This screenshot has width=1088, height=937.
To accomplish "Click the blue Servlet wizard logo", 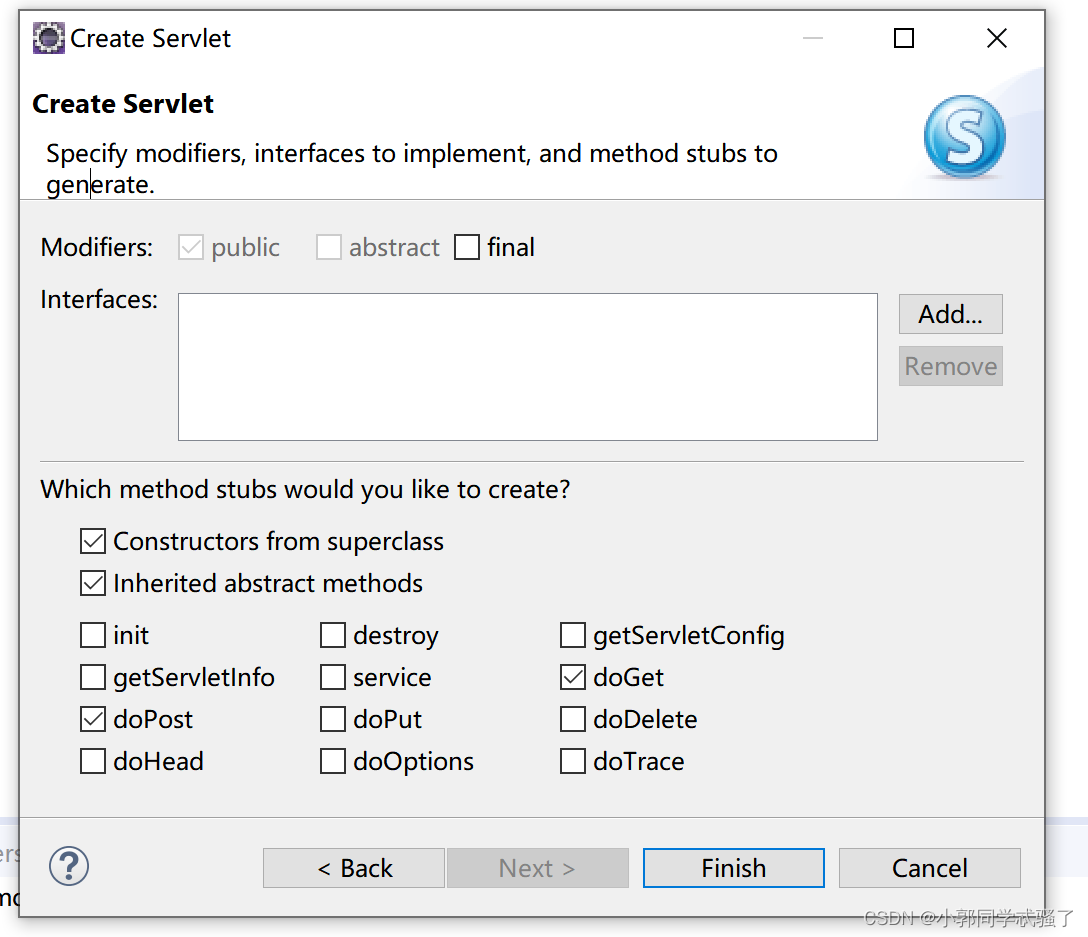I will point(964,137).
